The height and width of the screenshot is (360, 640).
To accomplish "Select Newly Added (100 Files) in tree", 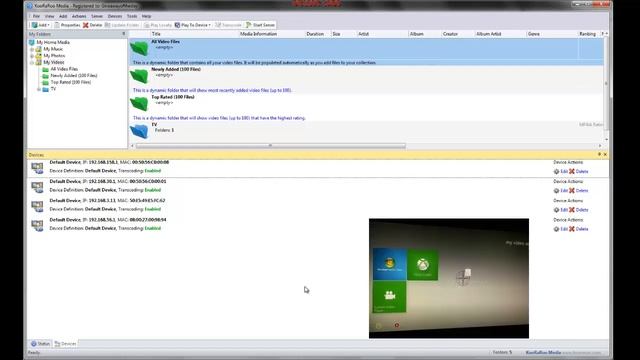I will coord(74,76).
